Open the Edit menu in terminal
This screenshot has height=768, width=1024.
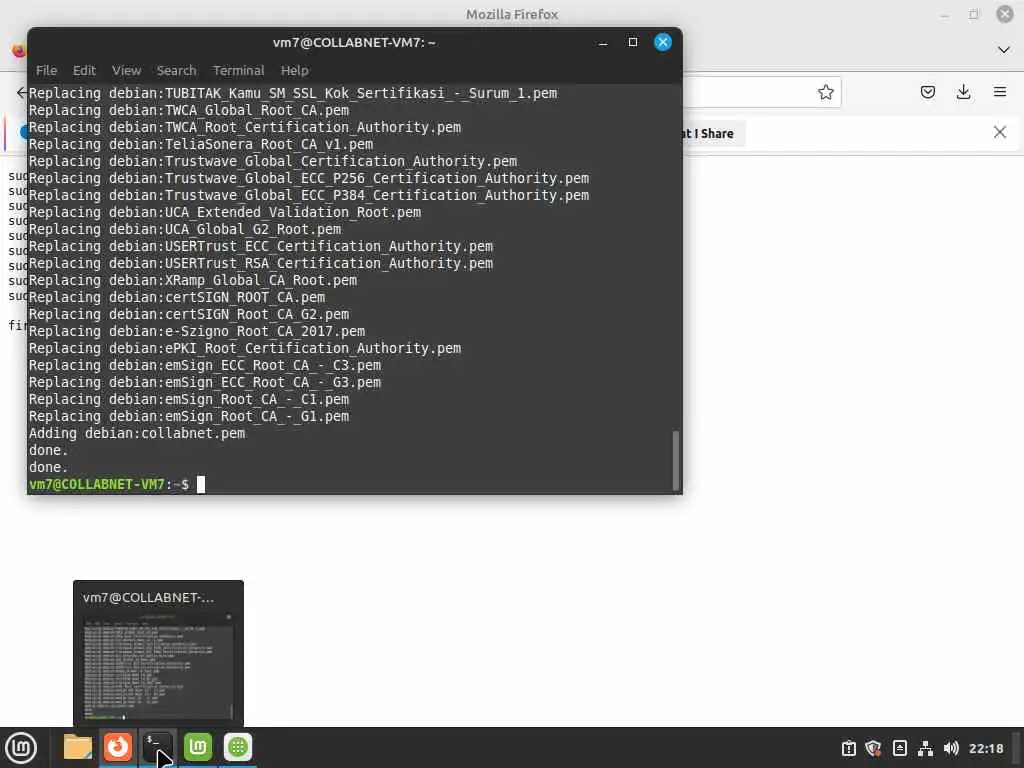[84, 71]
